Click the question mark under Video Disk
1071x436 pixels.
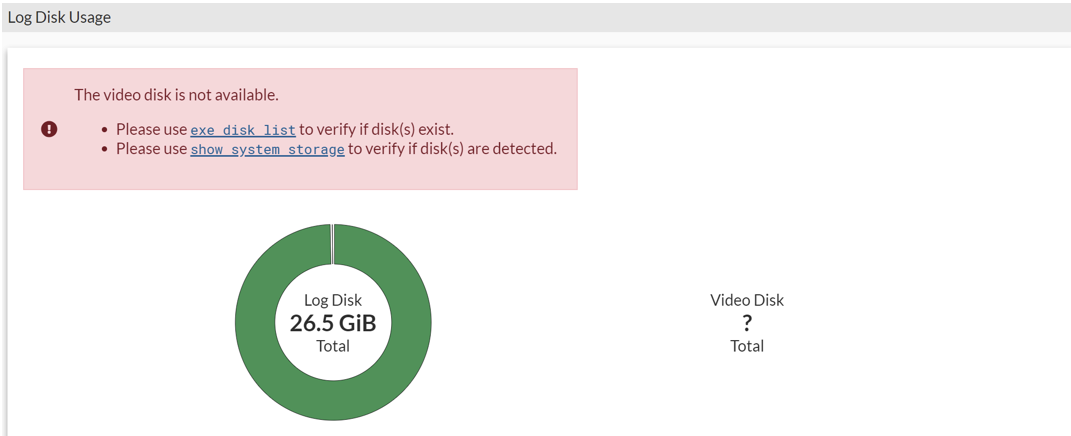pos(747,323)
